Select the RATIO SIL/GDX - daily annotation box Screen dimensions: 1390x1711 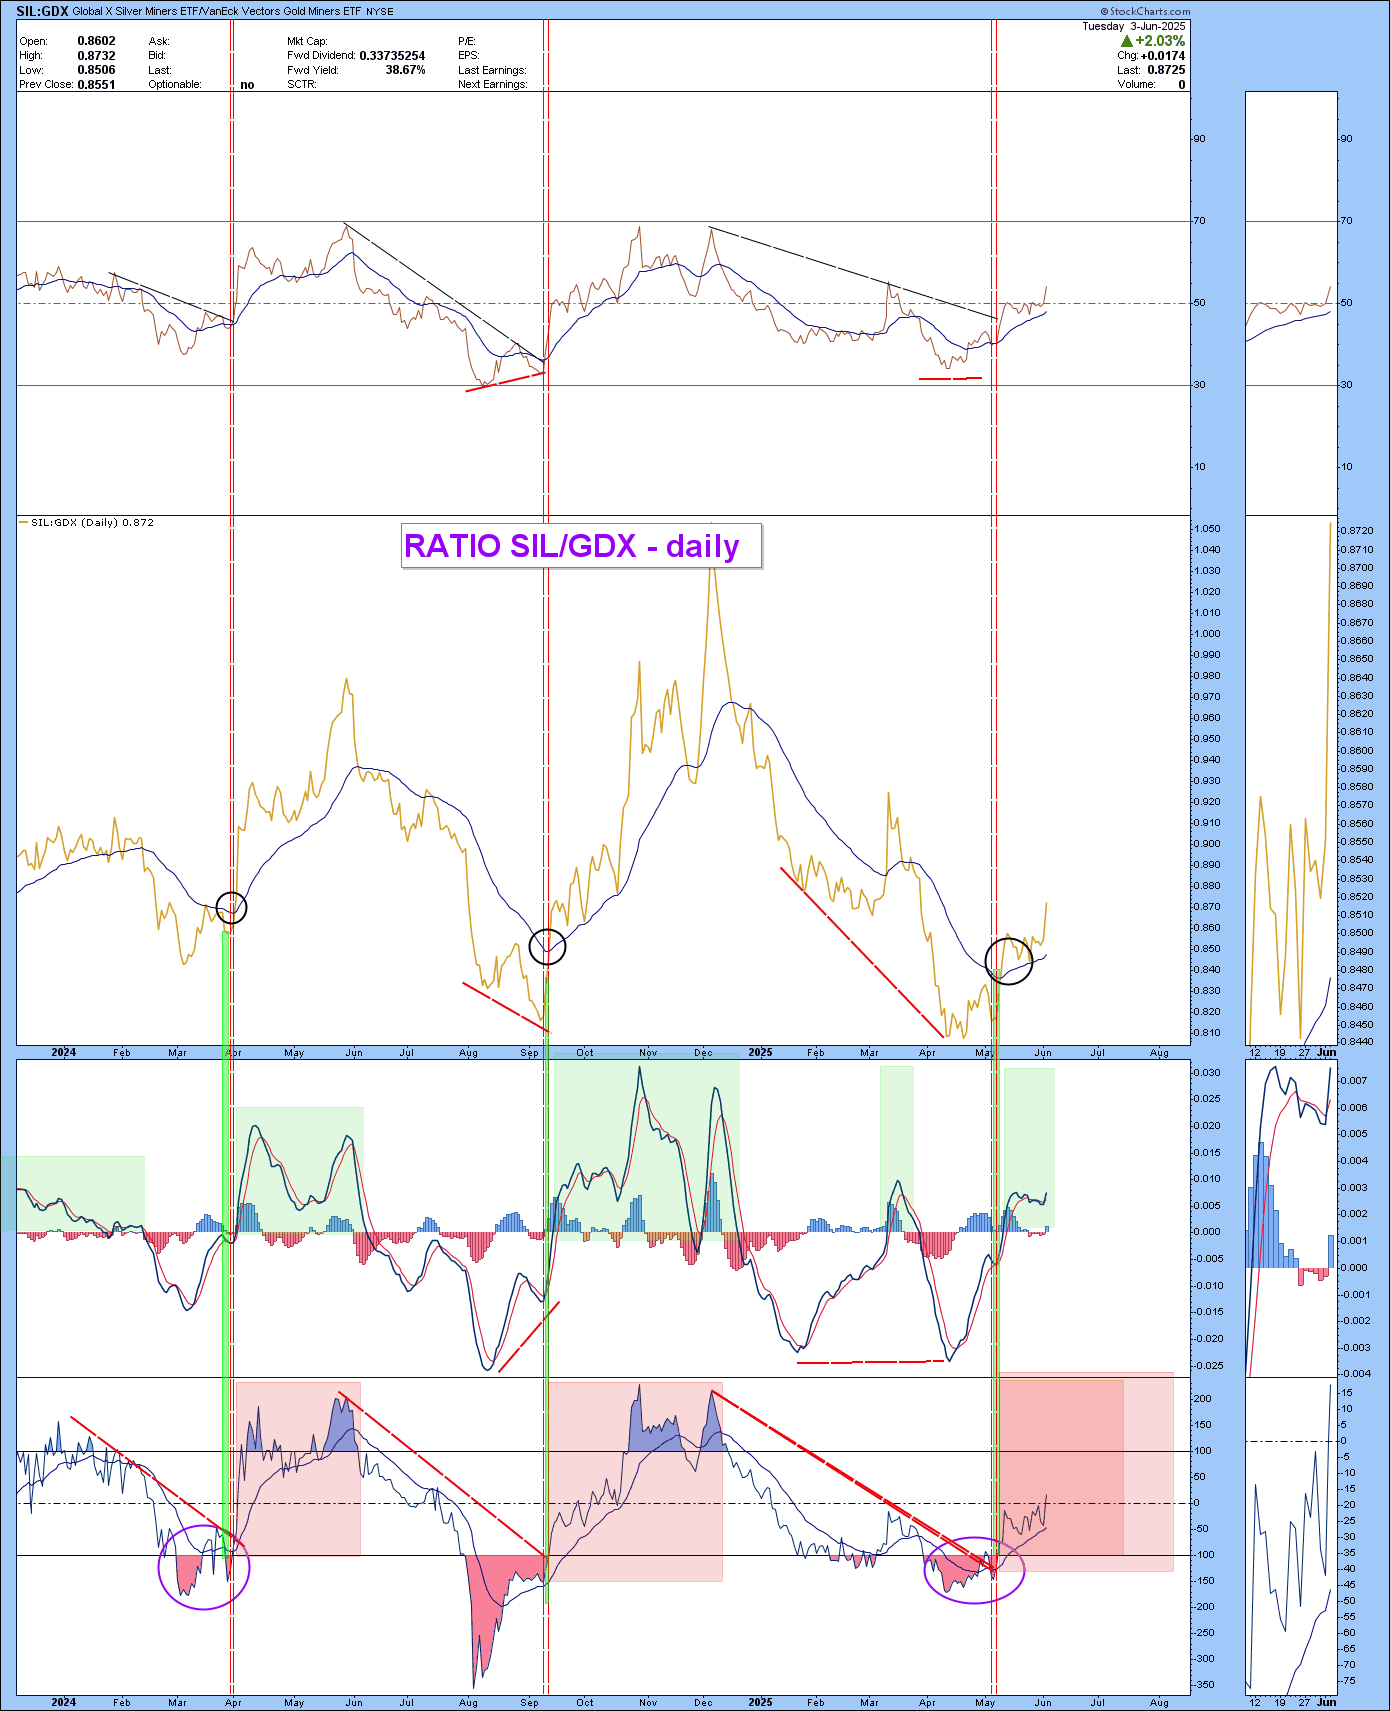[581, 546]
